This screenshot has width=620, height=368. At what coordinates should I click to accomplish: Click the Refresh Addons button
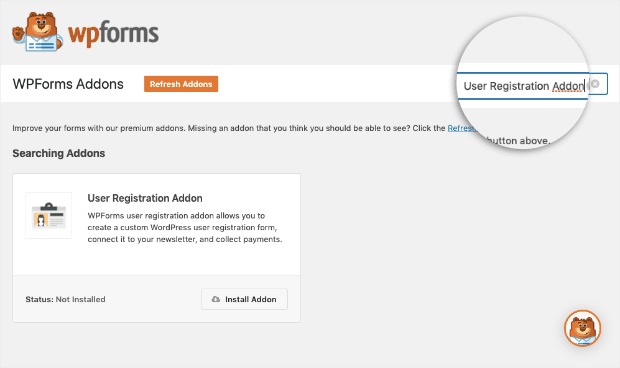point(181,84)
